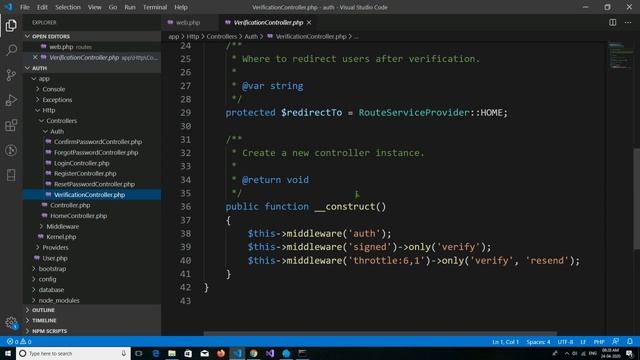
Task: Open LoginController.php in the explorer
Action: 82,163
